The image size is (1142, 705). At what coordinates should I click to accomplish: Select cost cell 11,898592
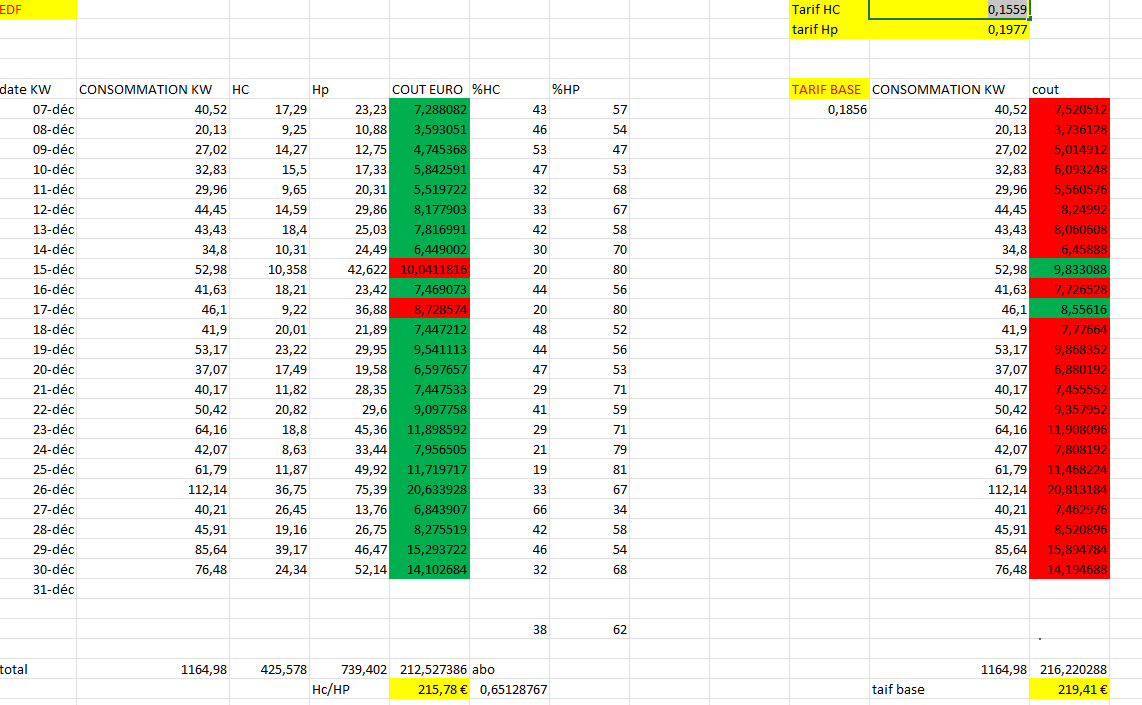click(429, 430)
